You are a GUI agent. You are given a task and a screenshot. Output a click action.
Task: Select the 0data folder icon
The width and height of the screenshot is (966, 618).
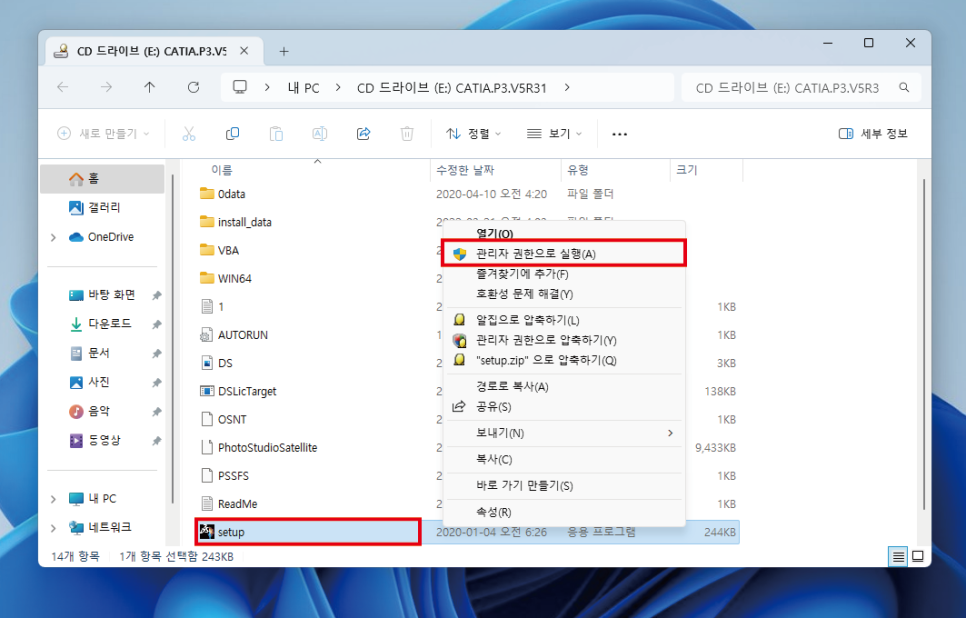pyautogui.click(x=207, y=193)
